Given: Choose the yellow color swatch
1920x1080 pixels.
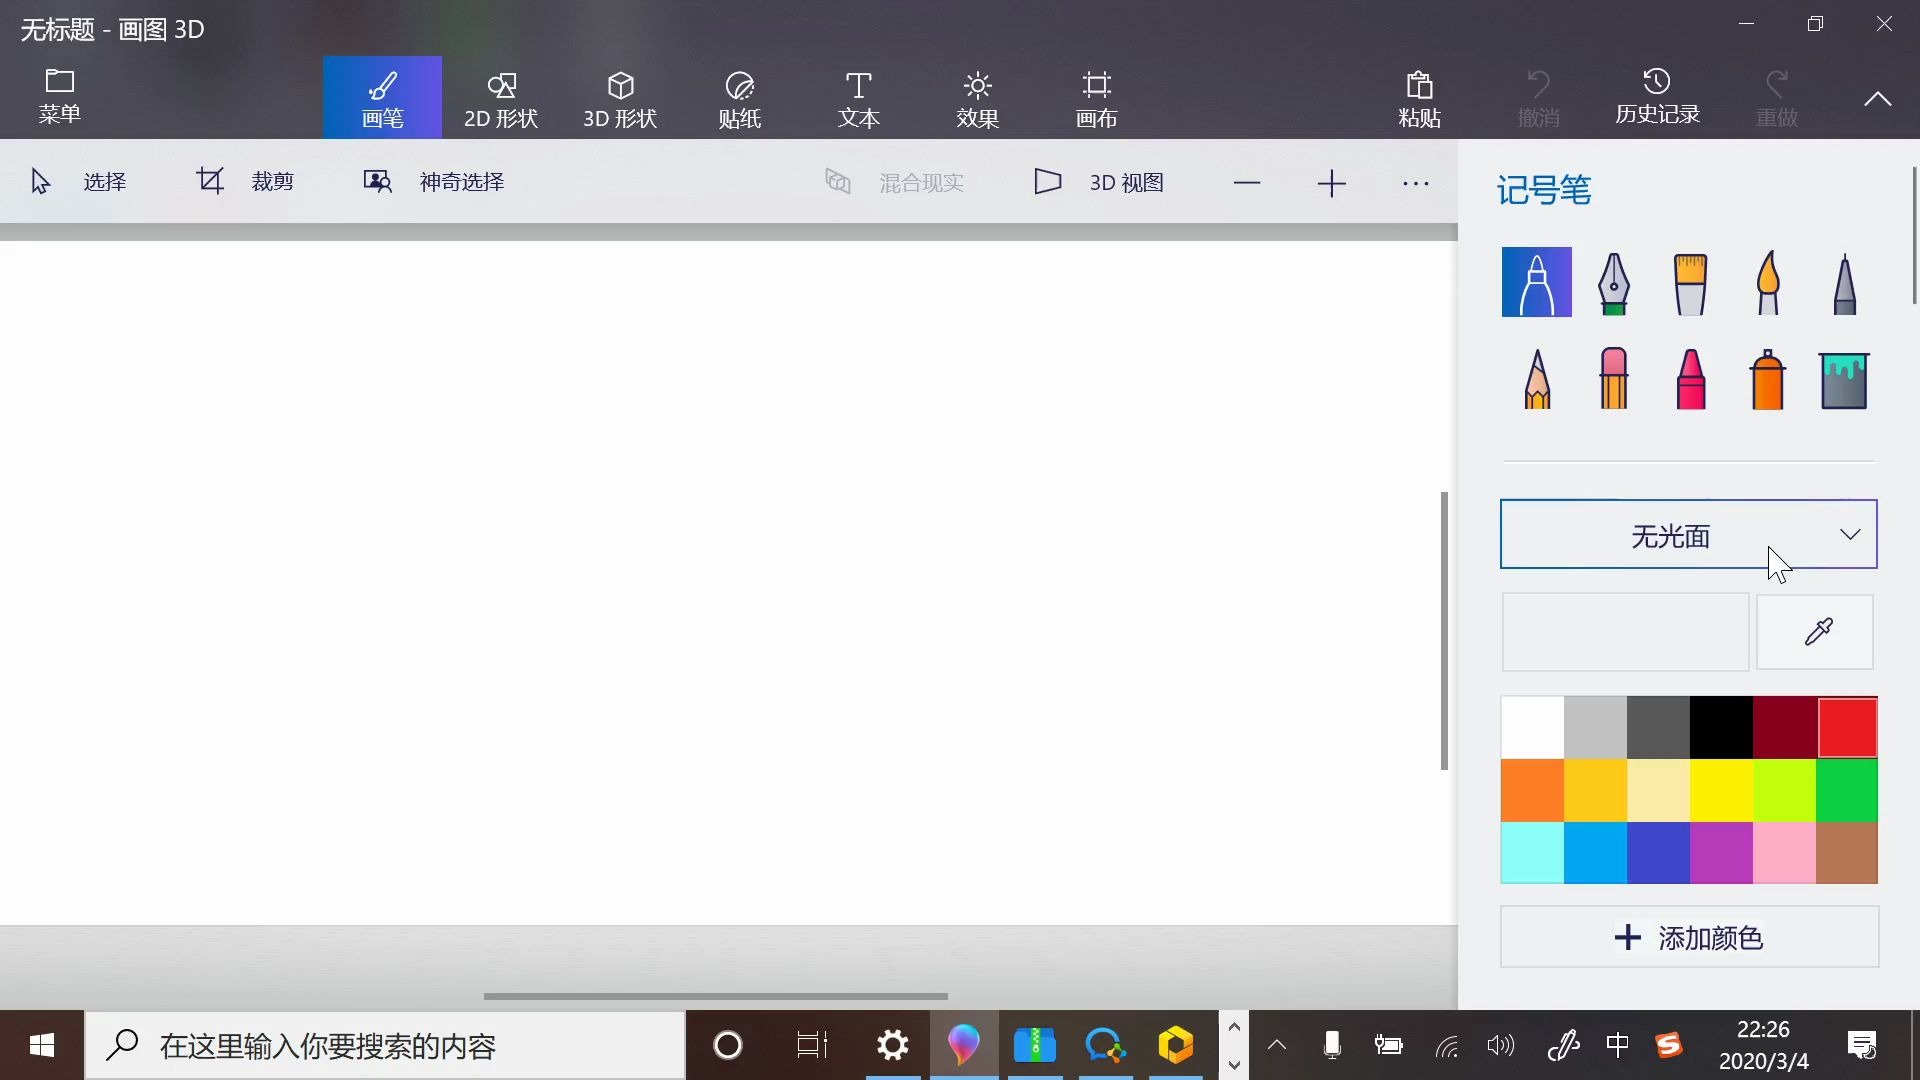Looking at the screenshot, I should 1721,790.
